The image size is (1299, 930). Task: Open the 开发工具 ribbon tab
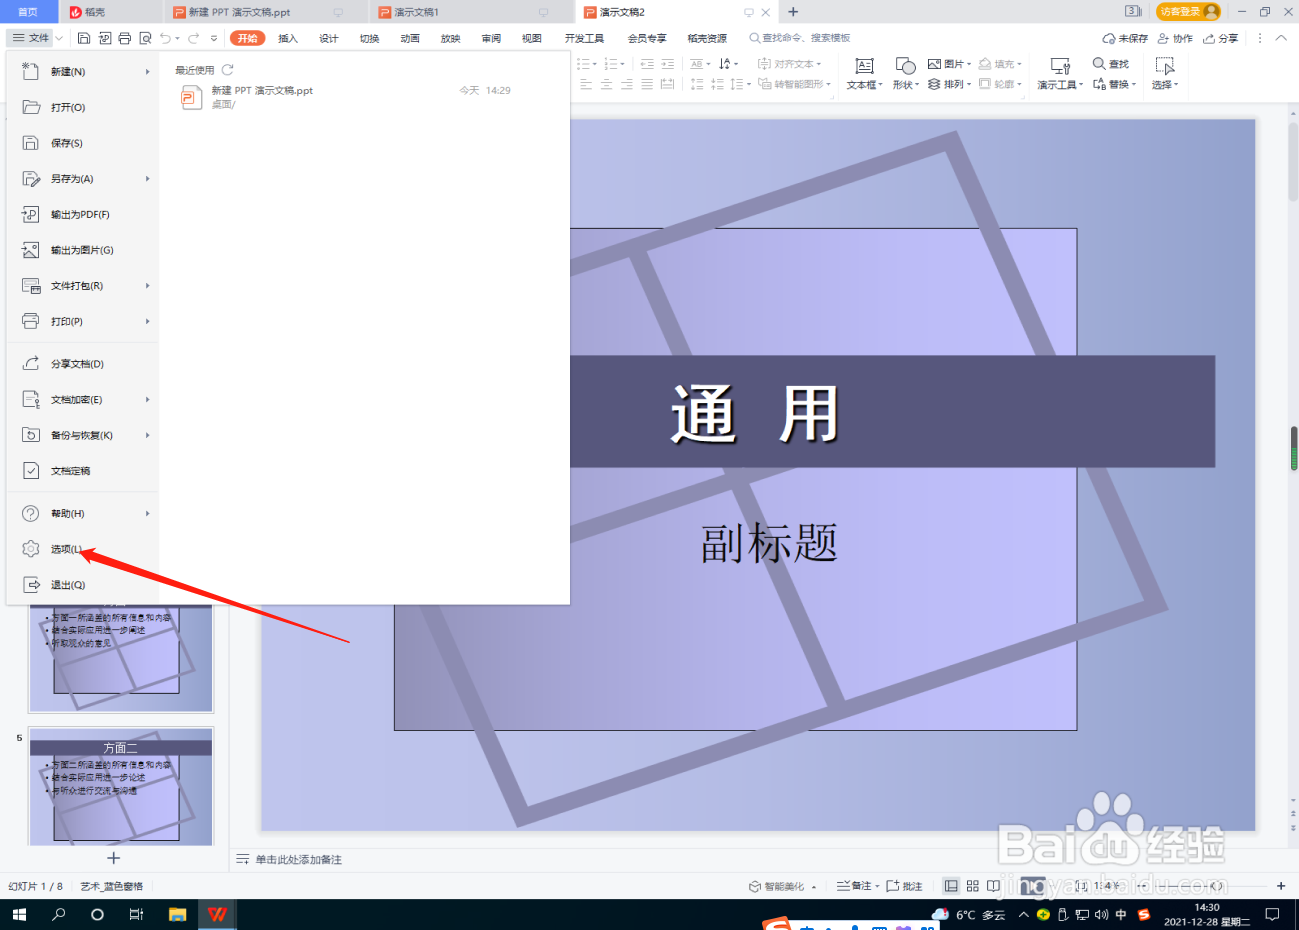coord(584,38)
